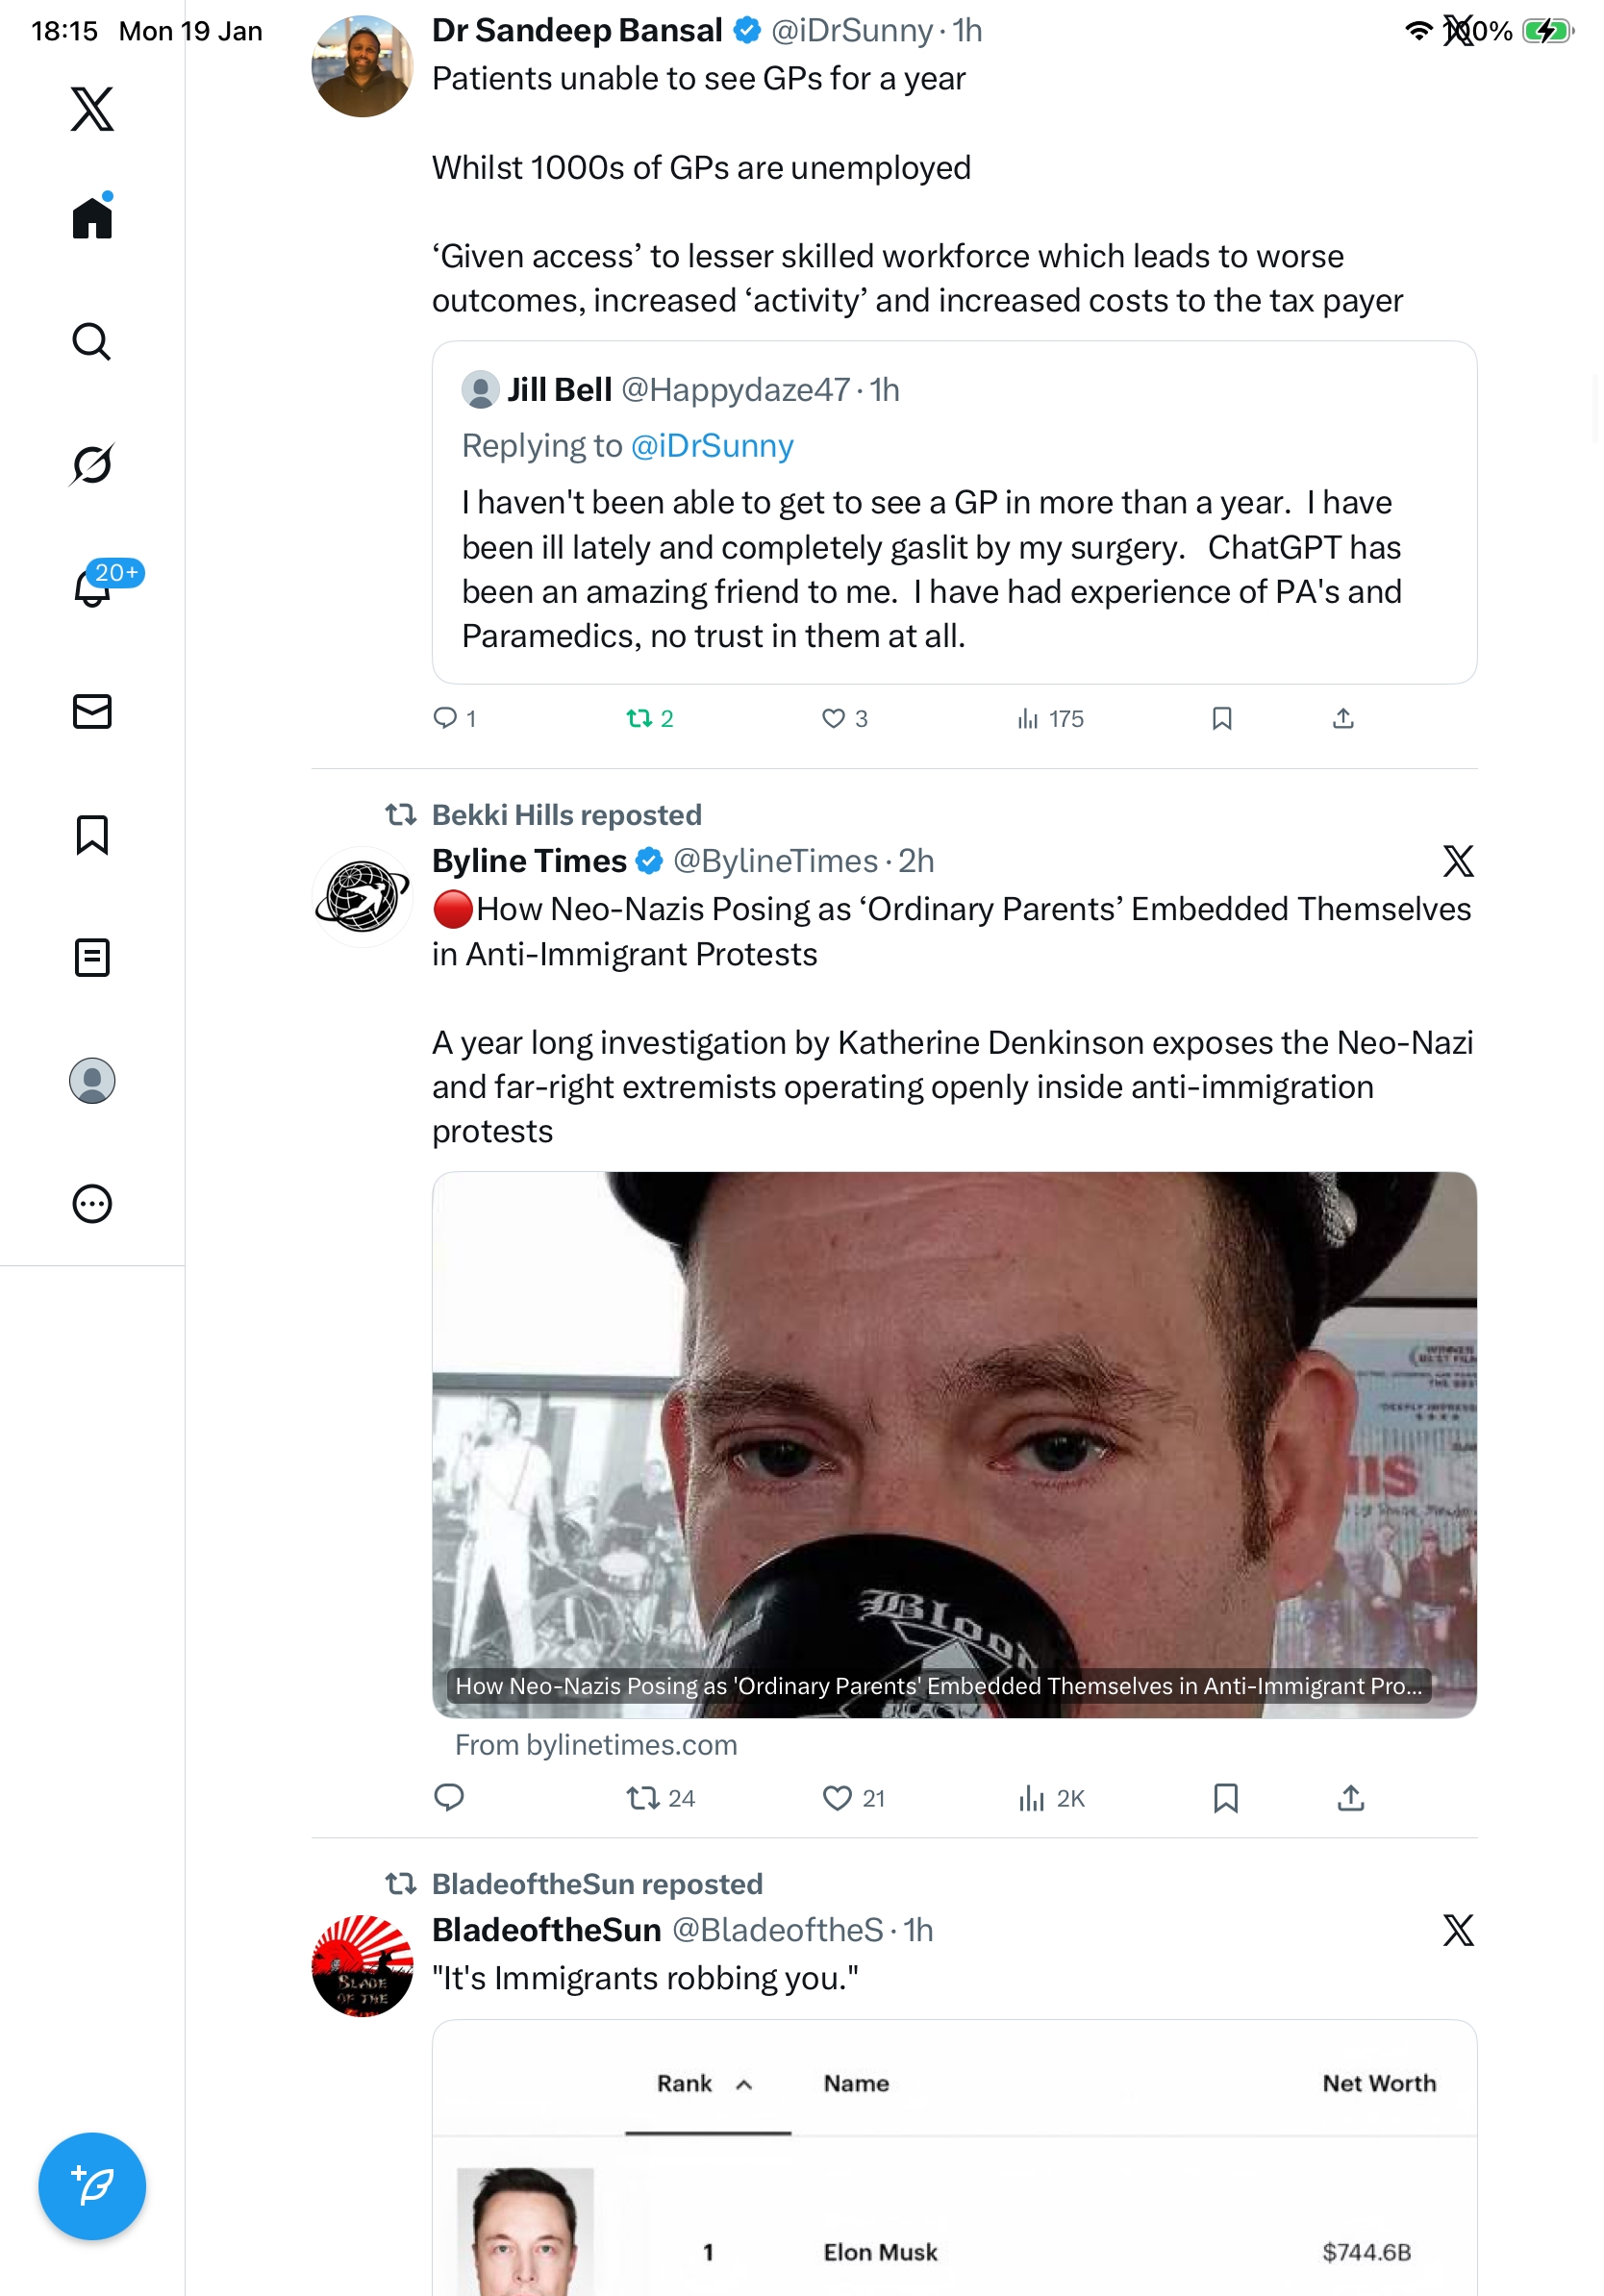Viewport: 1604px width, 2296px height.
Task: Open Grok menu on BladeoftheSun post
Action: [1458, 1930]
